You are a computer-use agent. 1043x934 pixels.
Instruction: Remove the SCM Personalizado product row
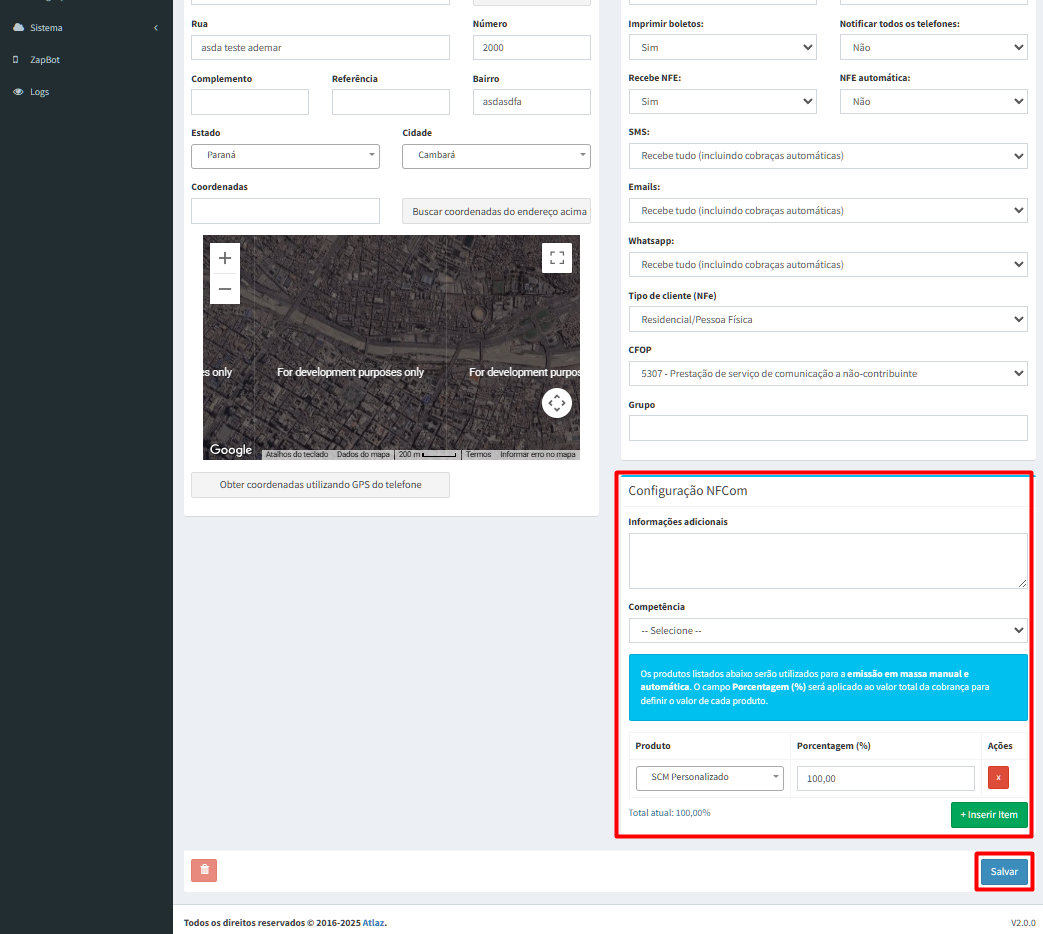pos(998,778)
